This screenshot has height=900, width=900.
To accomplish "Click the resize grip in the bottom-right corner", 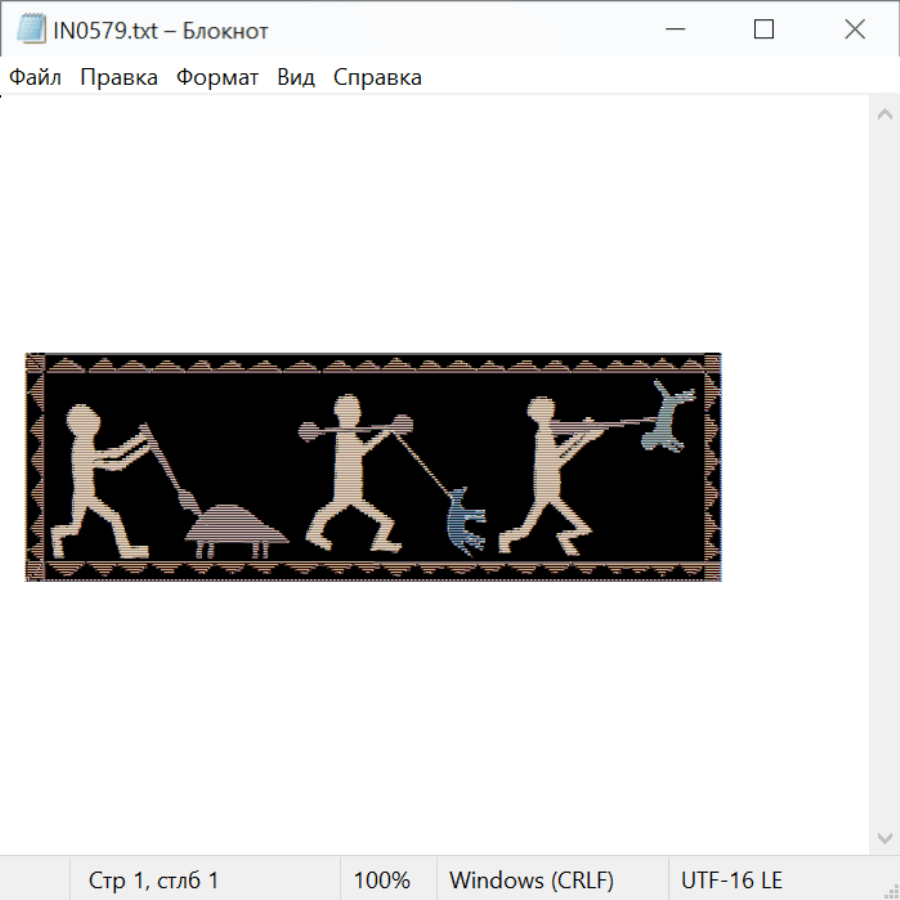I will pos(890,890).
